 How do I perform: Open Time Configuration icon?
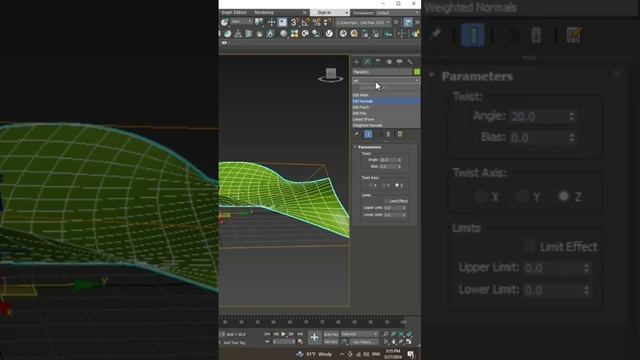click(300, 342)
